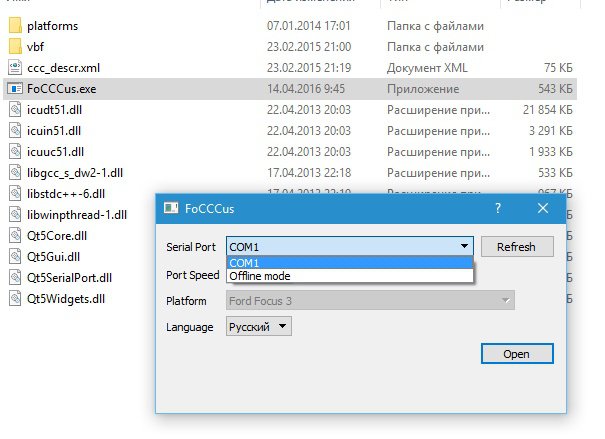Viewport: 605px width, 439px height.
Task: Click the FoCCCus dialog title bar icon
Action: click(171, 208)
